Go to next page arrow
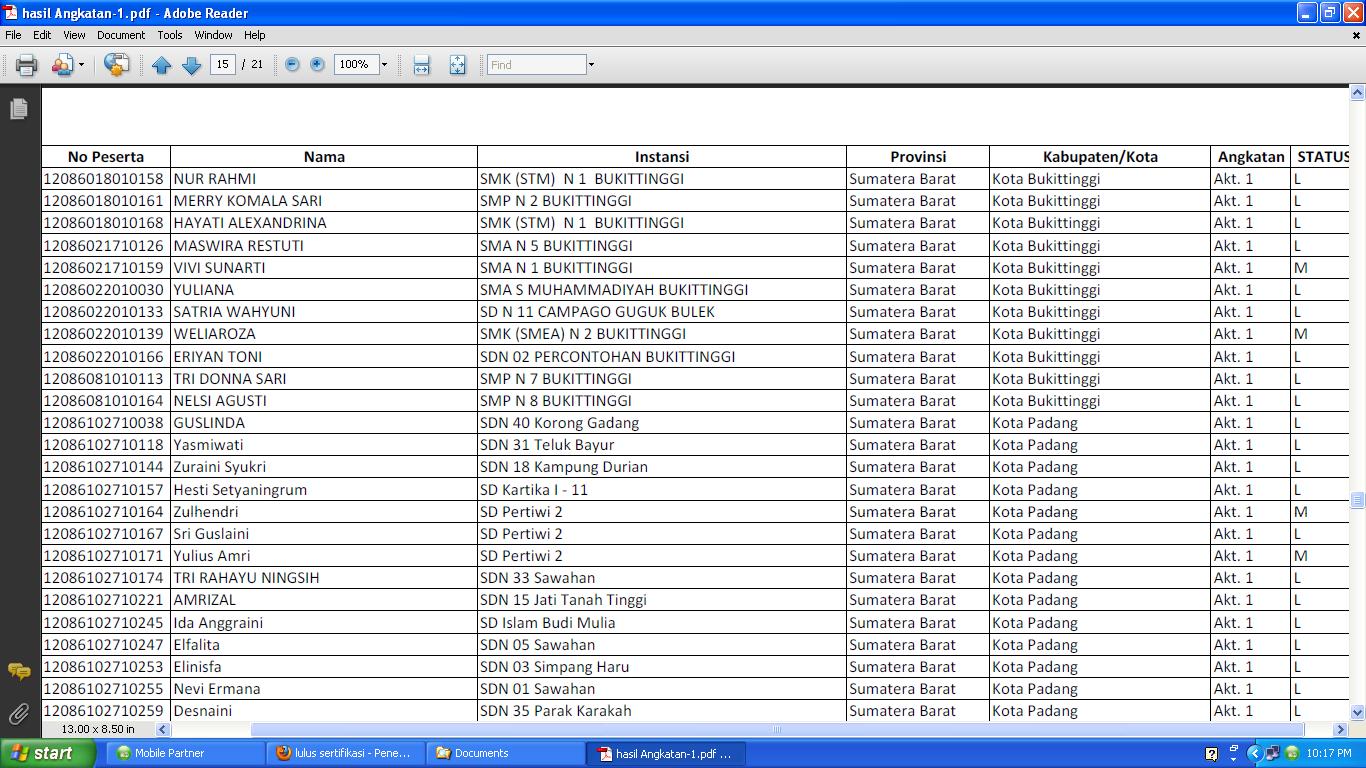1366x768 pixels. pos(191,65)
